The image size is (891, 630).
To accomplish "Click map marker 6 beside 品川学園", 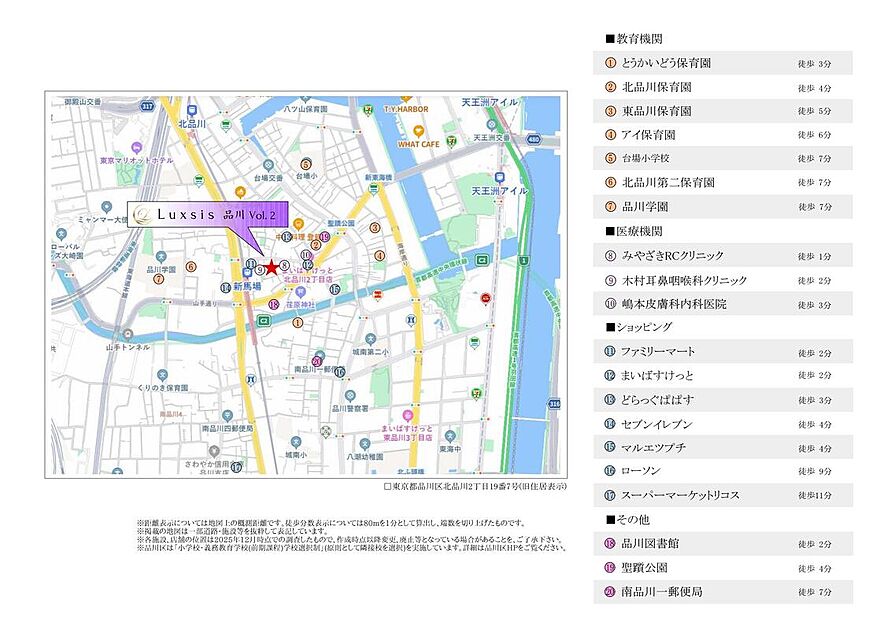I will (x=191, y=266).
